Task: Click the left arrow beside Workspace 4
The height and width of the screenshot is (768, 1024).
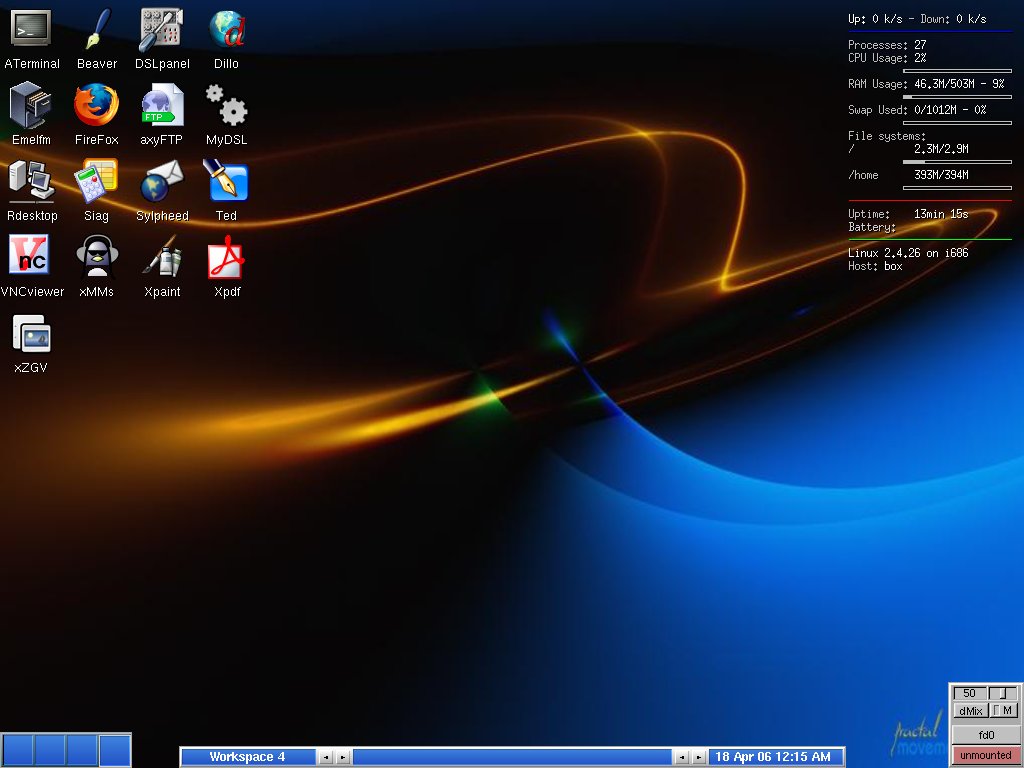Action: (324, 757)
